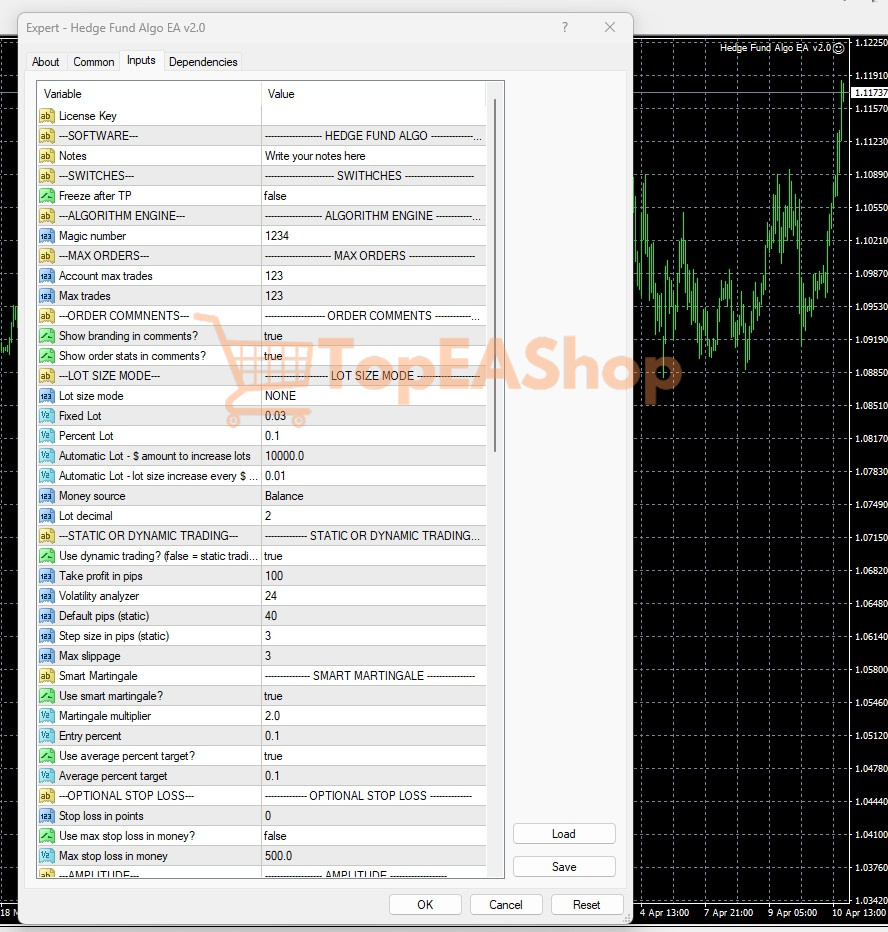The image size is (888, 932).
Task: Click the dialog help question mark icon
Action: click(x=565, y=28)
